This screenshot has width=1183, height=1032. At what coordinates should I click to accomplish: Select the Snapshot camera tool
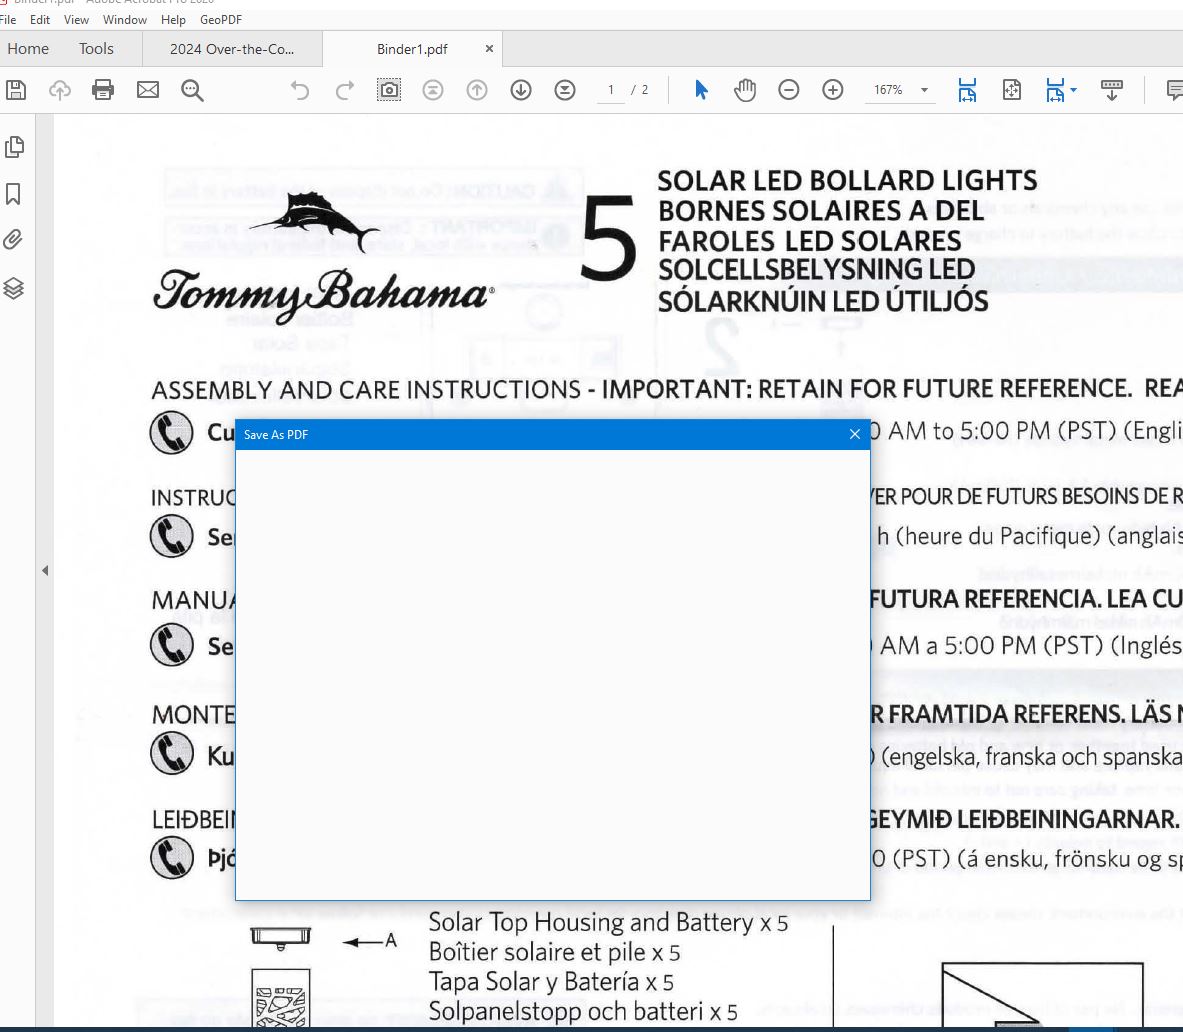click(389, 90)
